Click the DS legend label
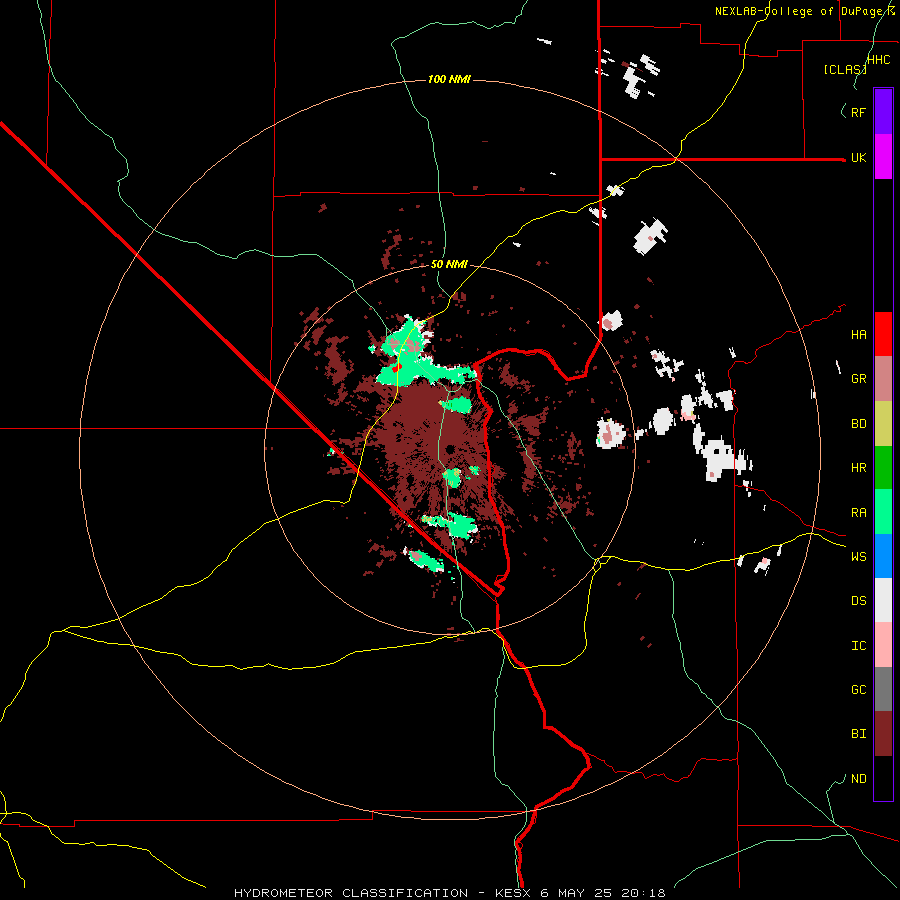Screen dimensions: 900x900 click(858, 601)
